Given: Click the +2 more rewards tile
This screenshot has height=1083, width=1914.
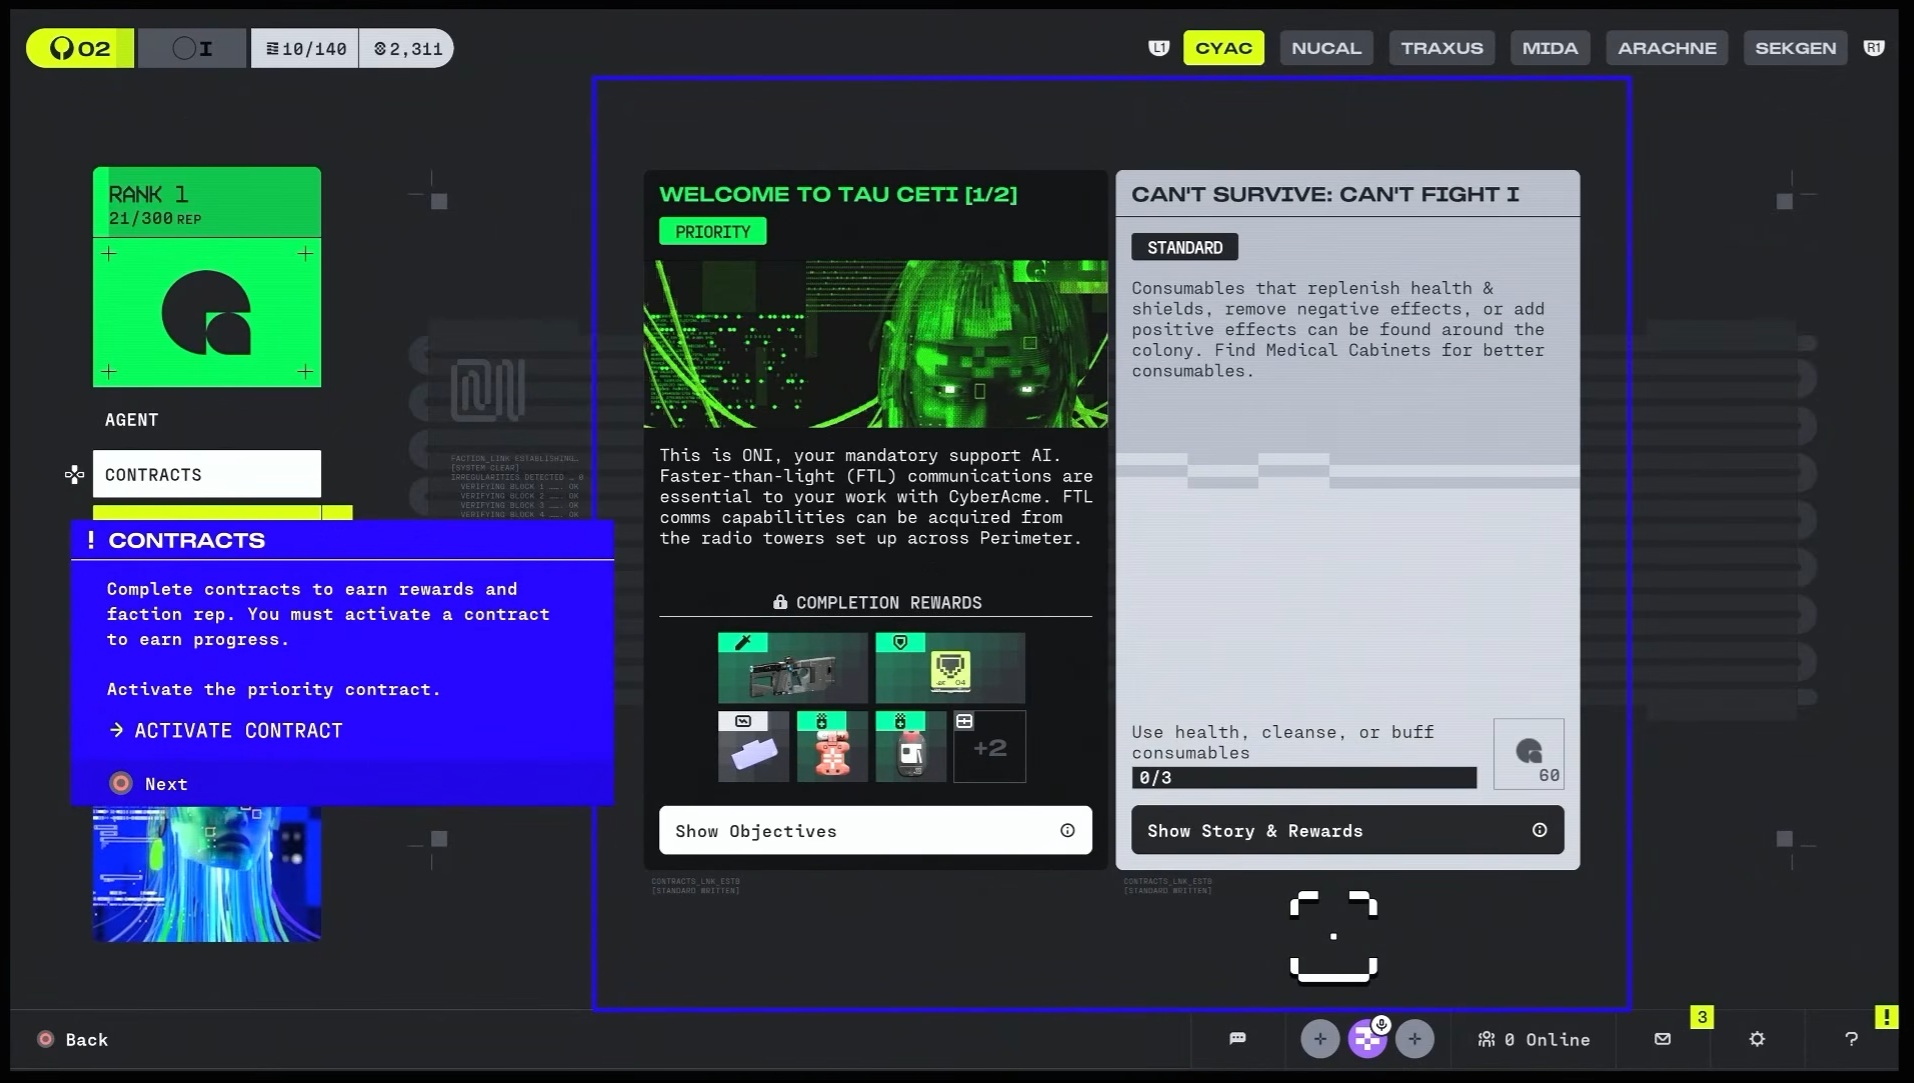Looking at the screenshot, I should click(x=990, y=746).
